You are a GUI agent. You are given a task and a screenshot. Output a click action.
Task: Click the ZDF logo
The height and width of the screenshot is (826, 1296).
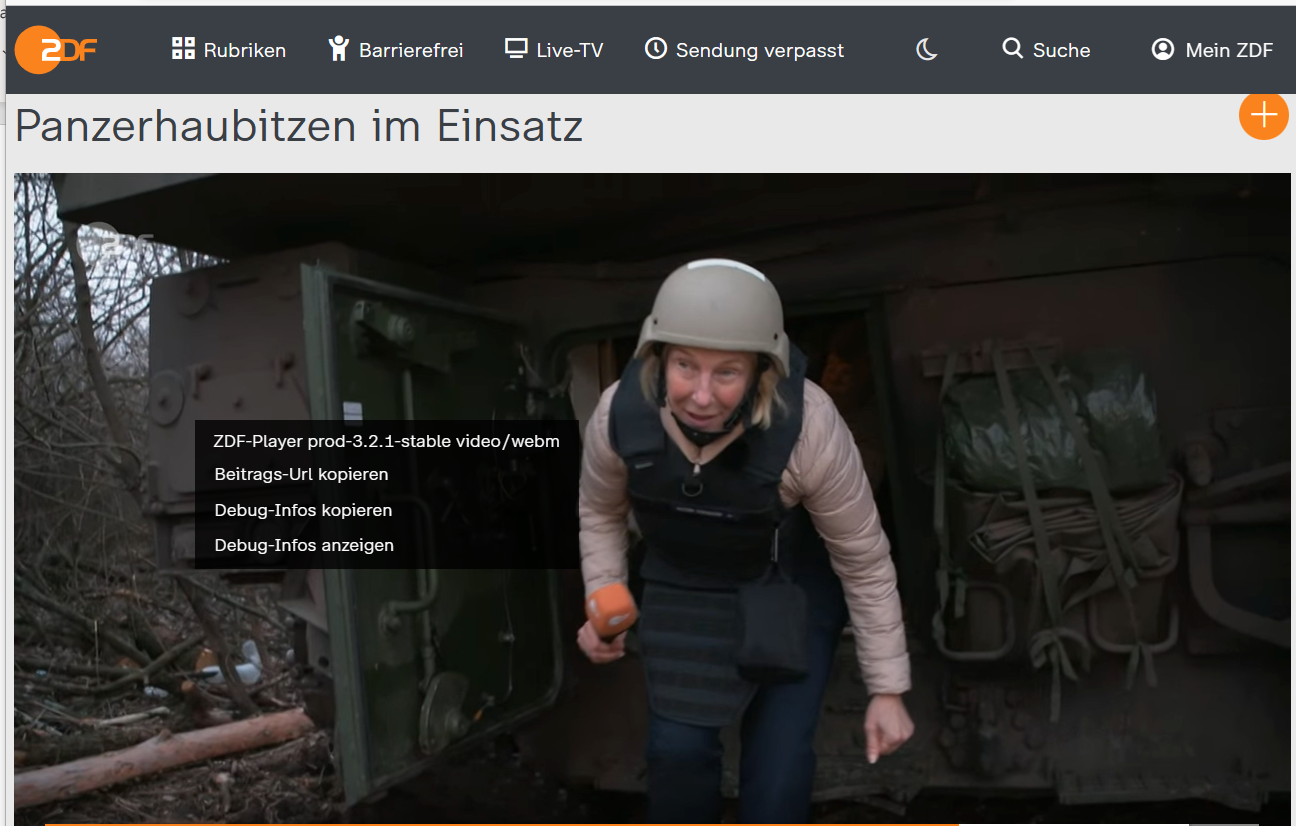point(56,50)
